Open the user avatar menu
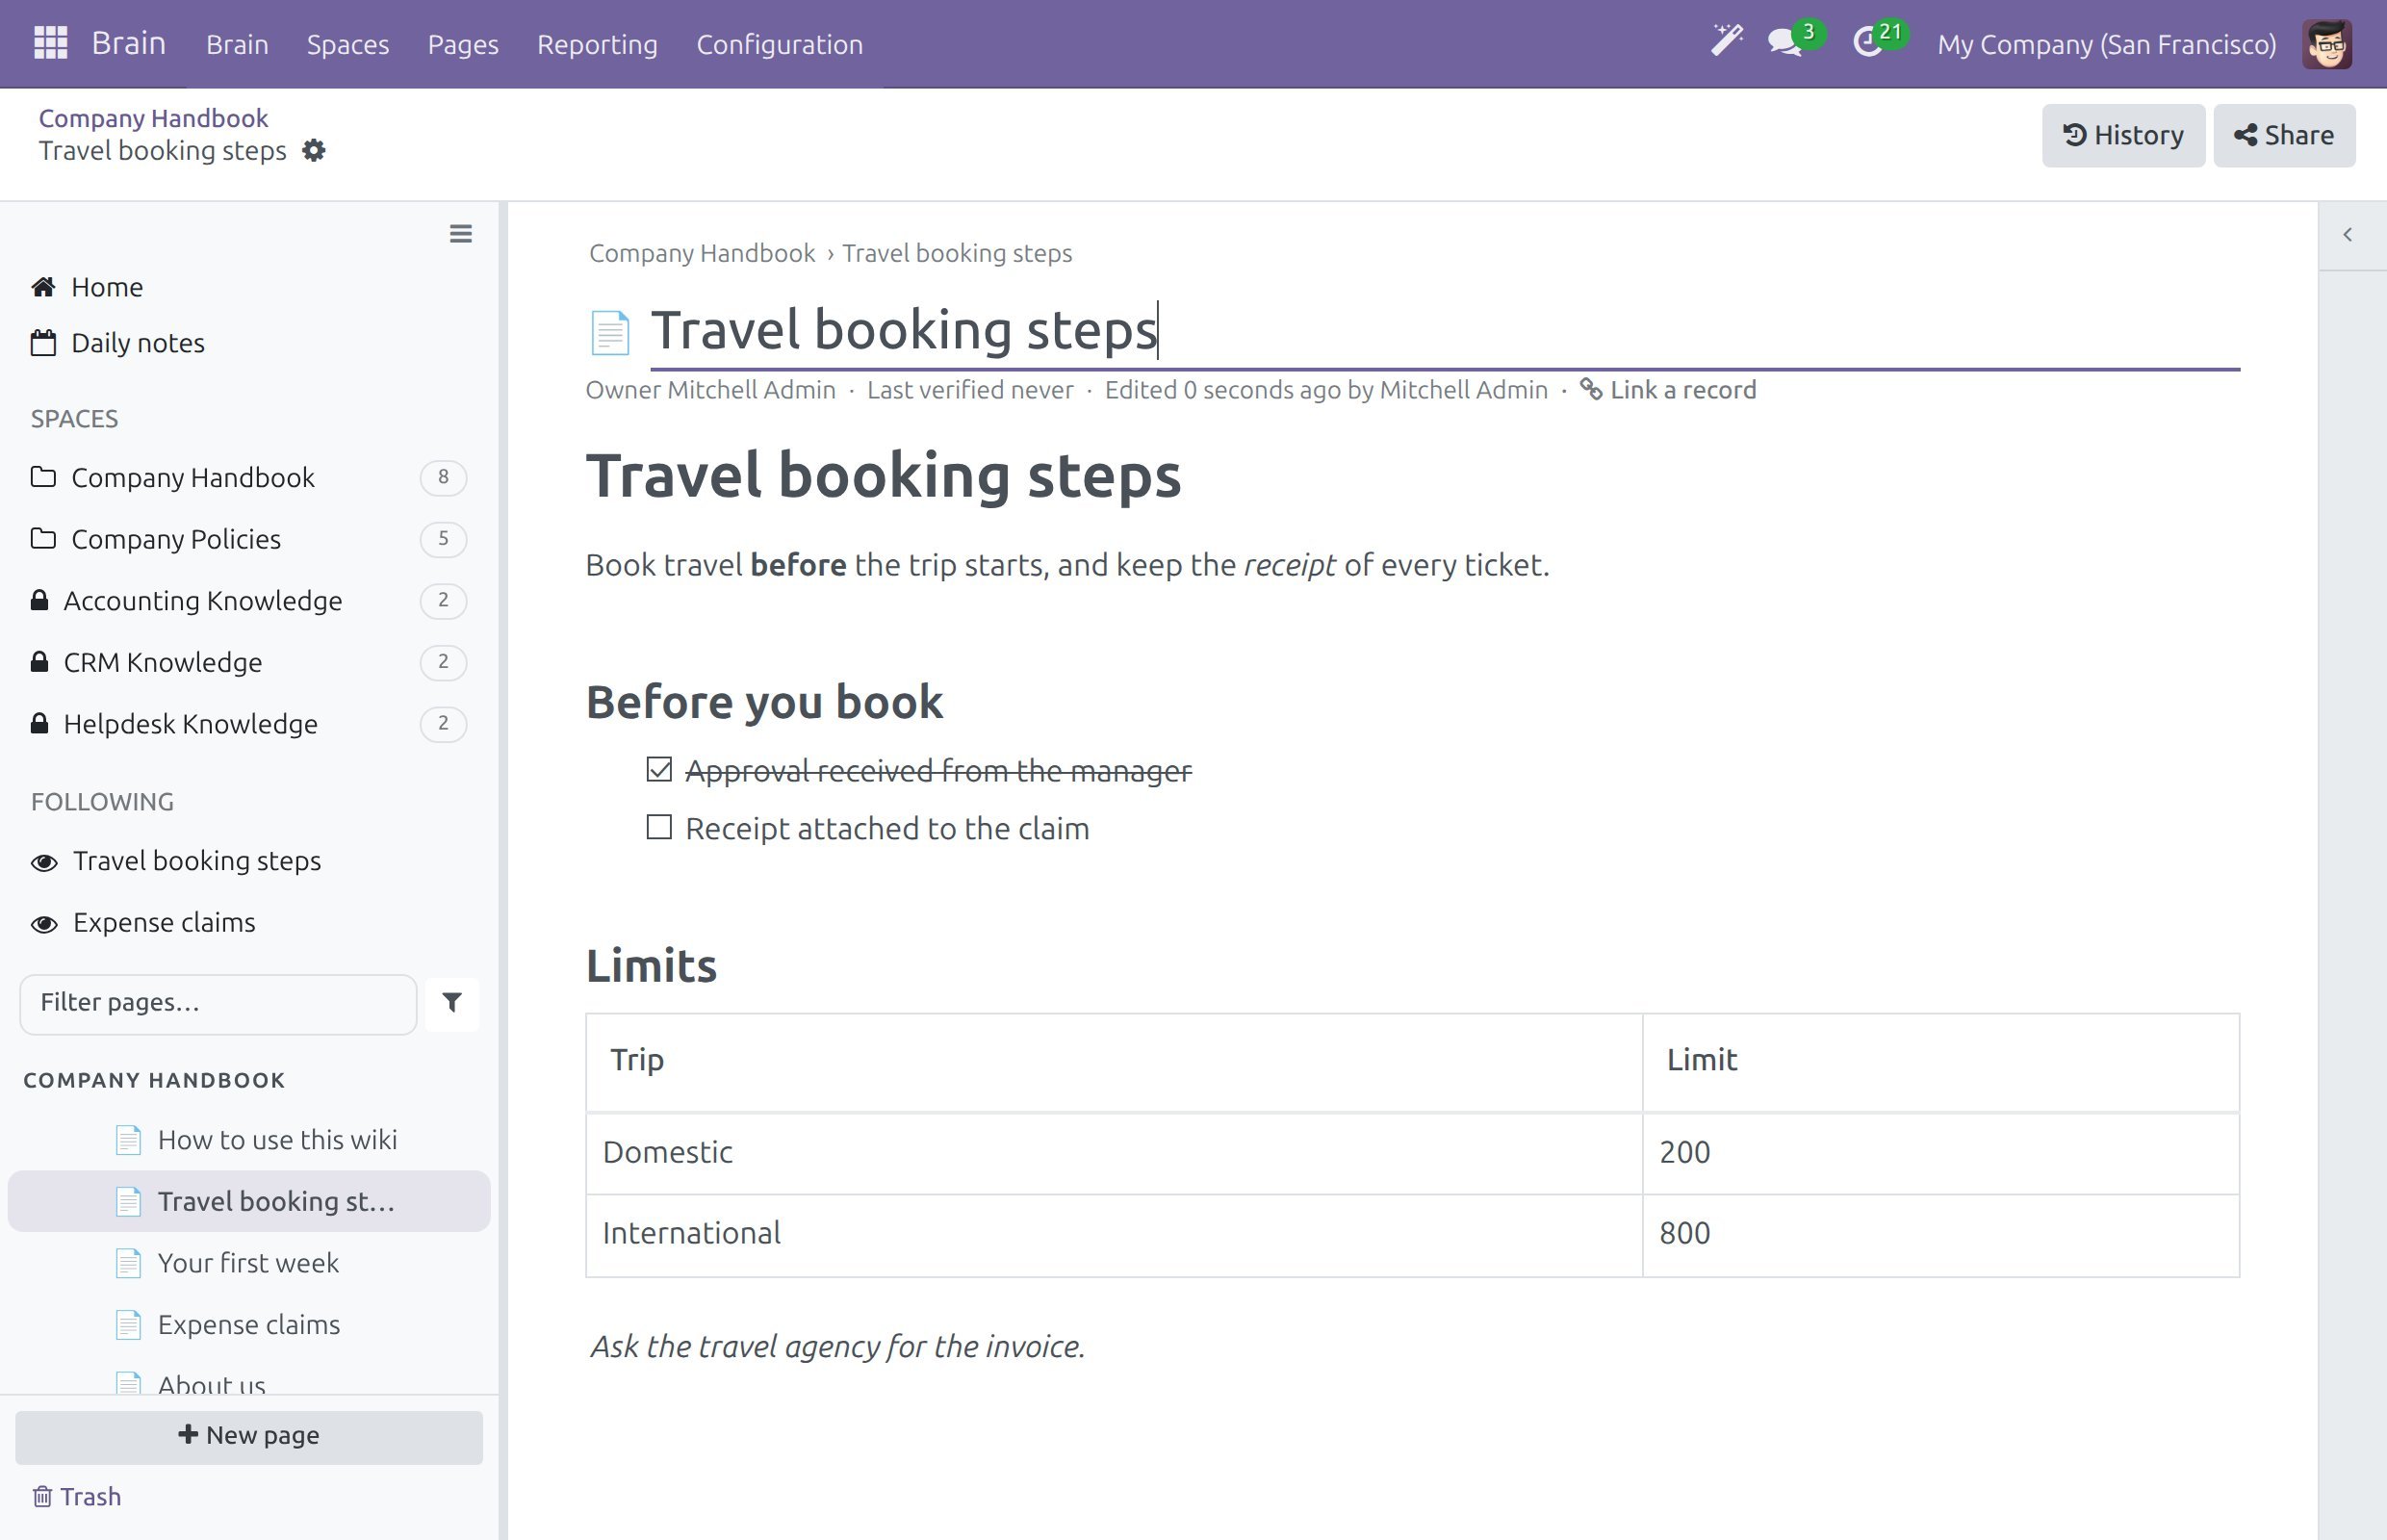 coord(2327,44)
